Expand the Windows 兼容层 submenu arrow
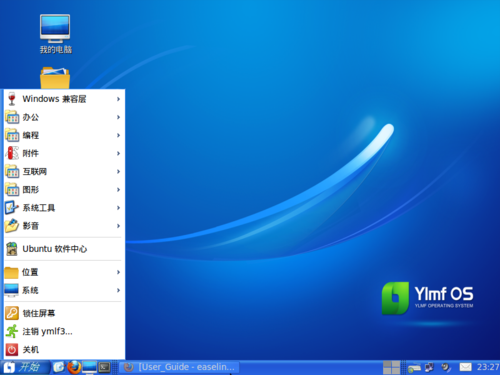The image size is (500, 375). 118,99
